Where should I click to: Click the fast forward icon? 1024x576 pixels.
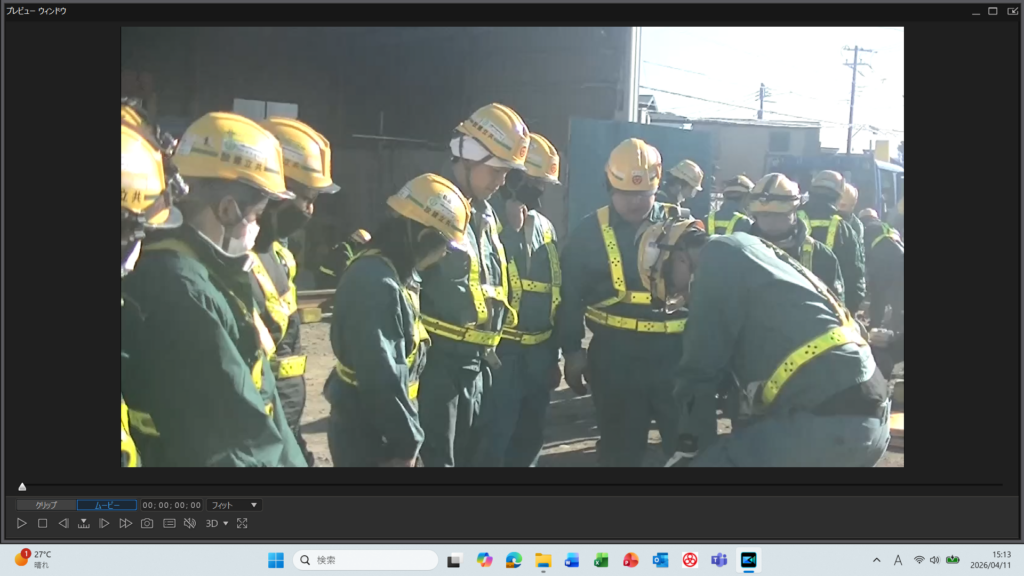[125, 523]
